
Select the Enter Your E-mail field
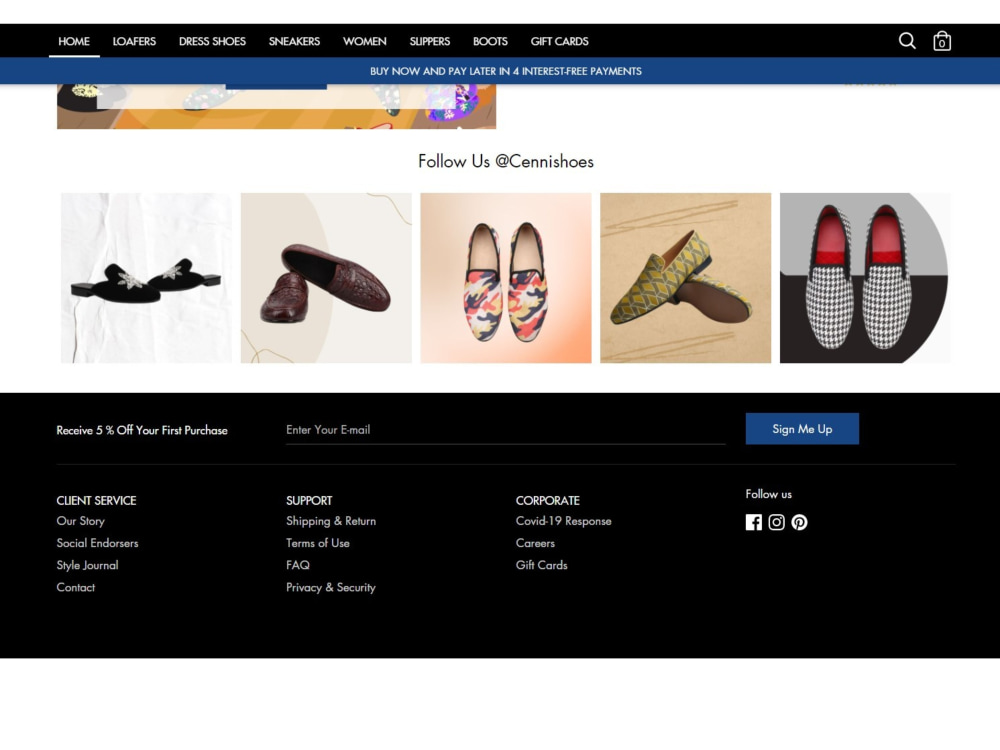506,430
